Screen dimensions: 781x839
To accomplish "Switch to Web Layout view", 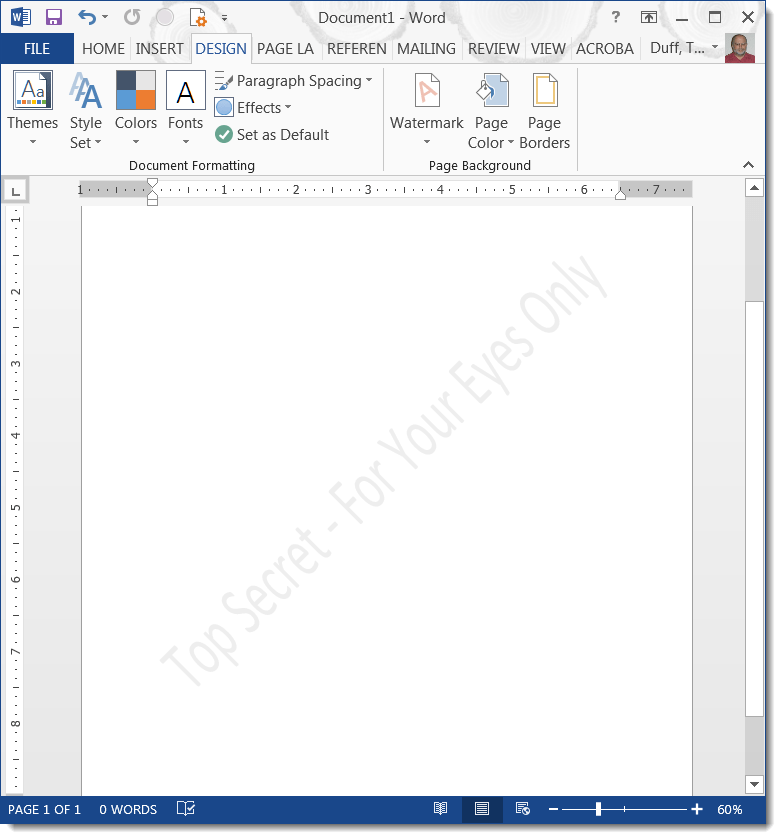I will click(521, 809).
